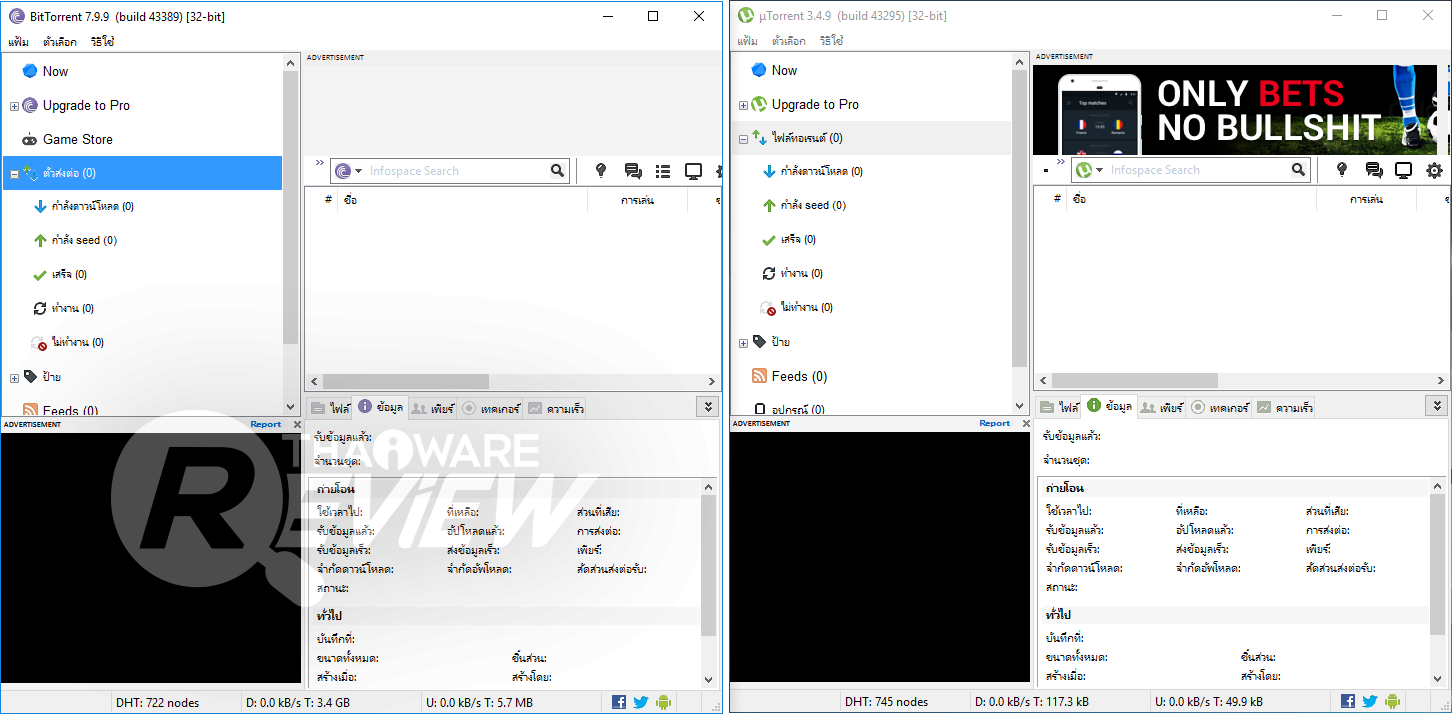Click the ชื่อ column header in BitTorrent list
Screen dimensions: 1452x714
(x=463, y=200)
